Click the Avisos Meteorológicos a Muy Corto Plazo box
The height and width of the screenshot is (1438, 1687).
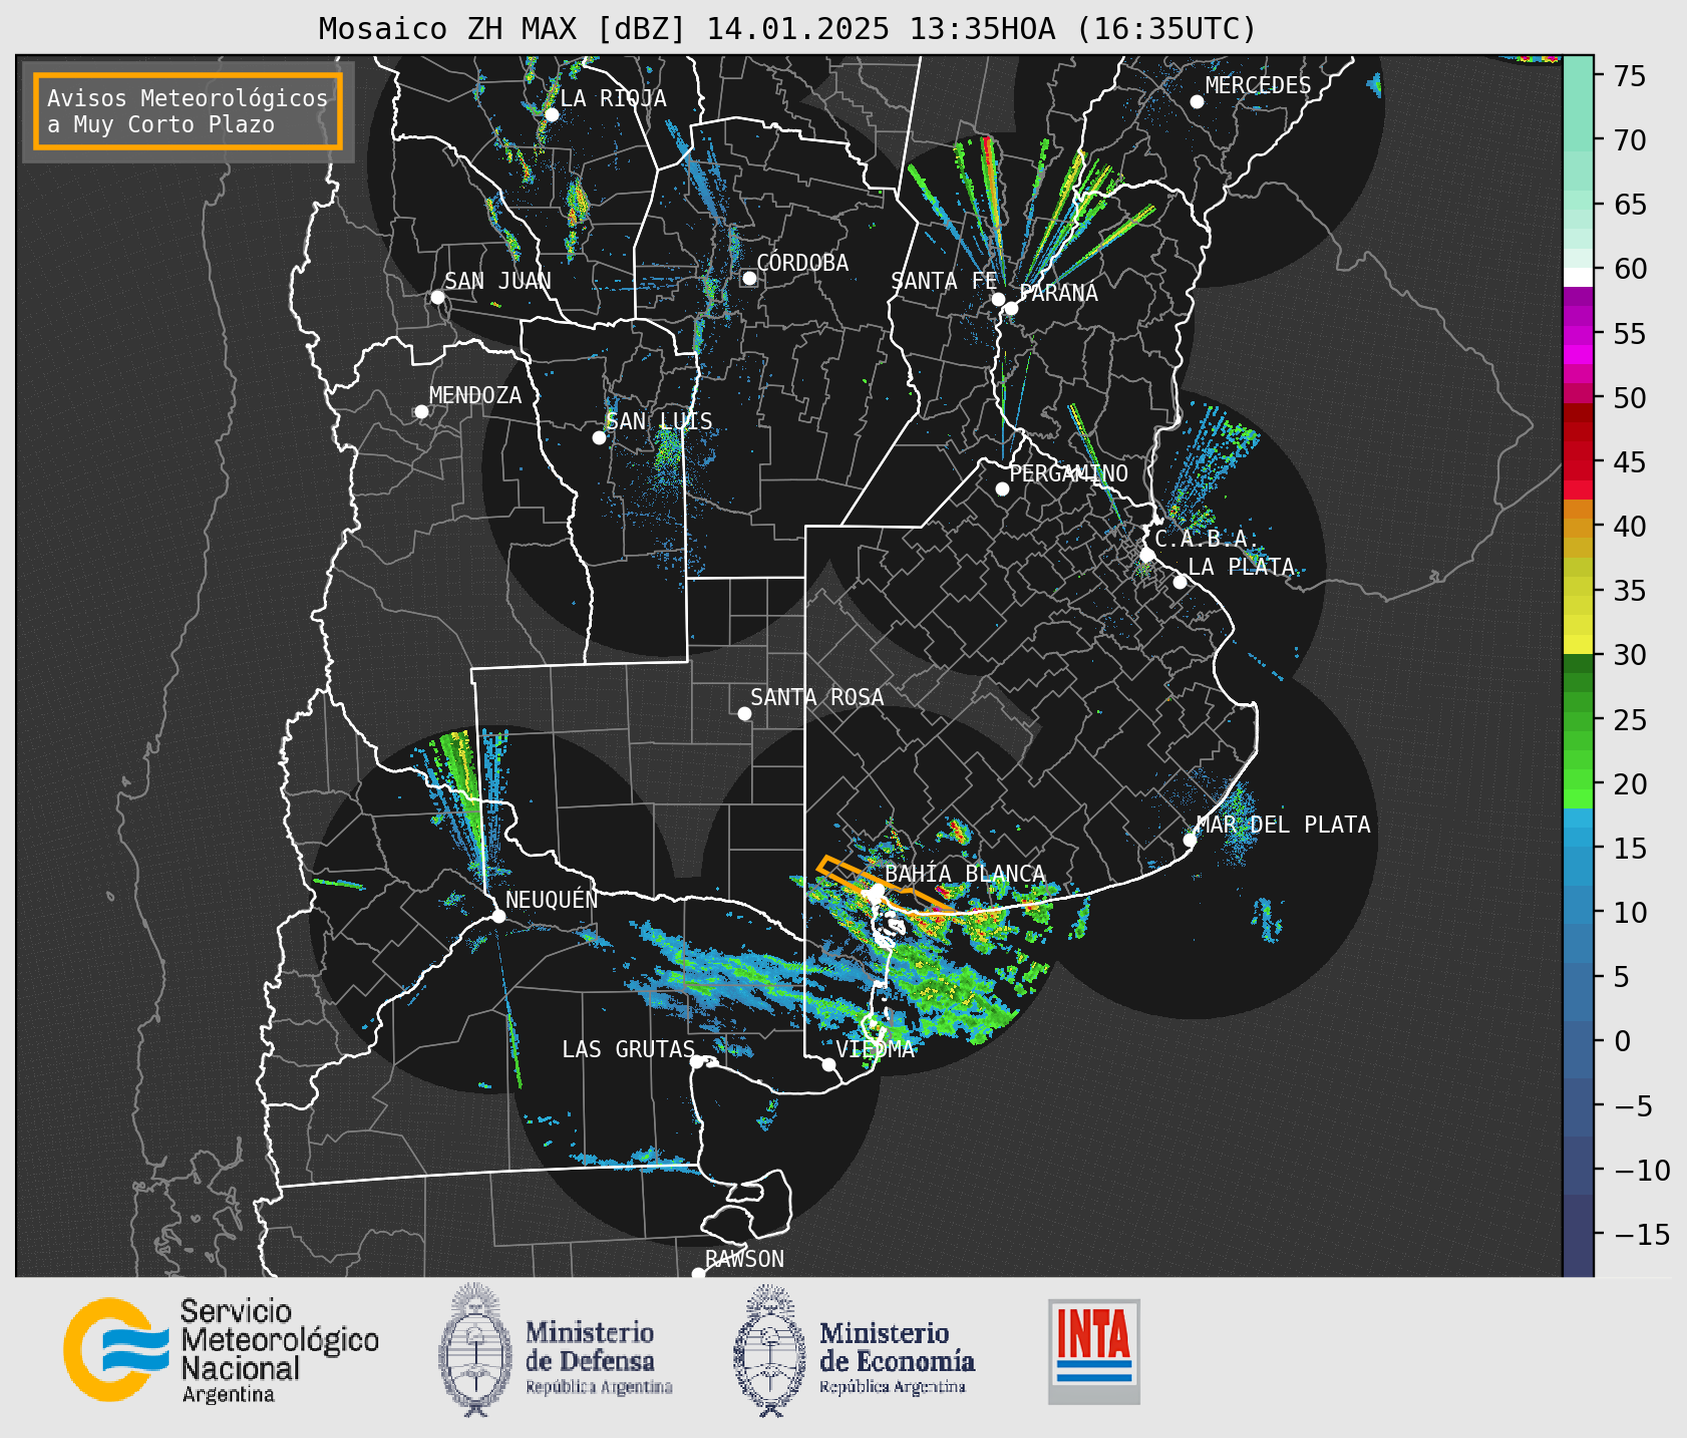click(188, 111)
